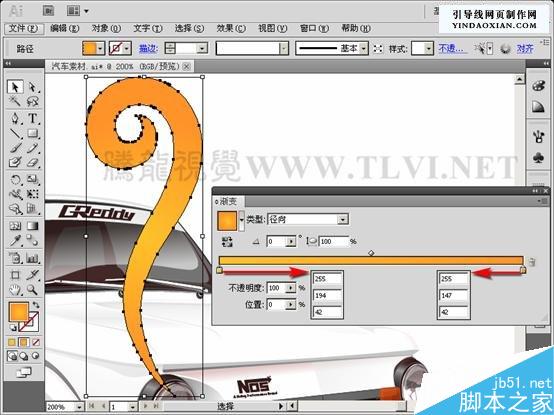
Task: Swap fill and stroke colors
Action: [36, 304]
